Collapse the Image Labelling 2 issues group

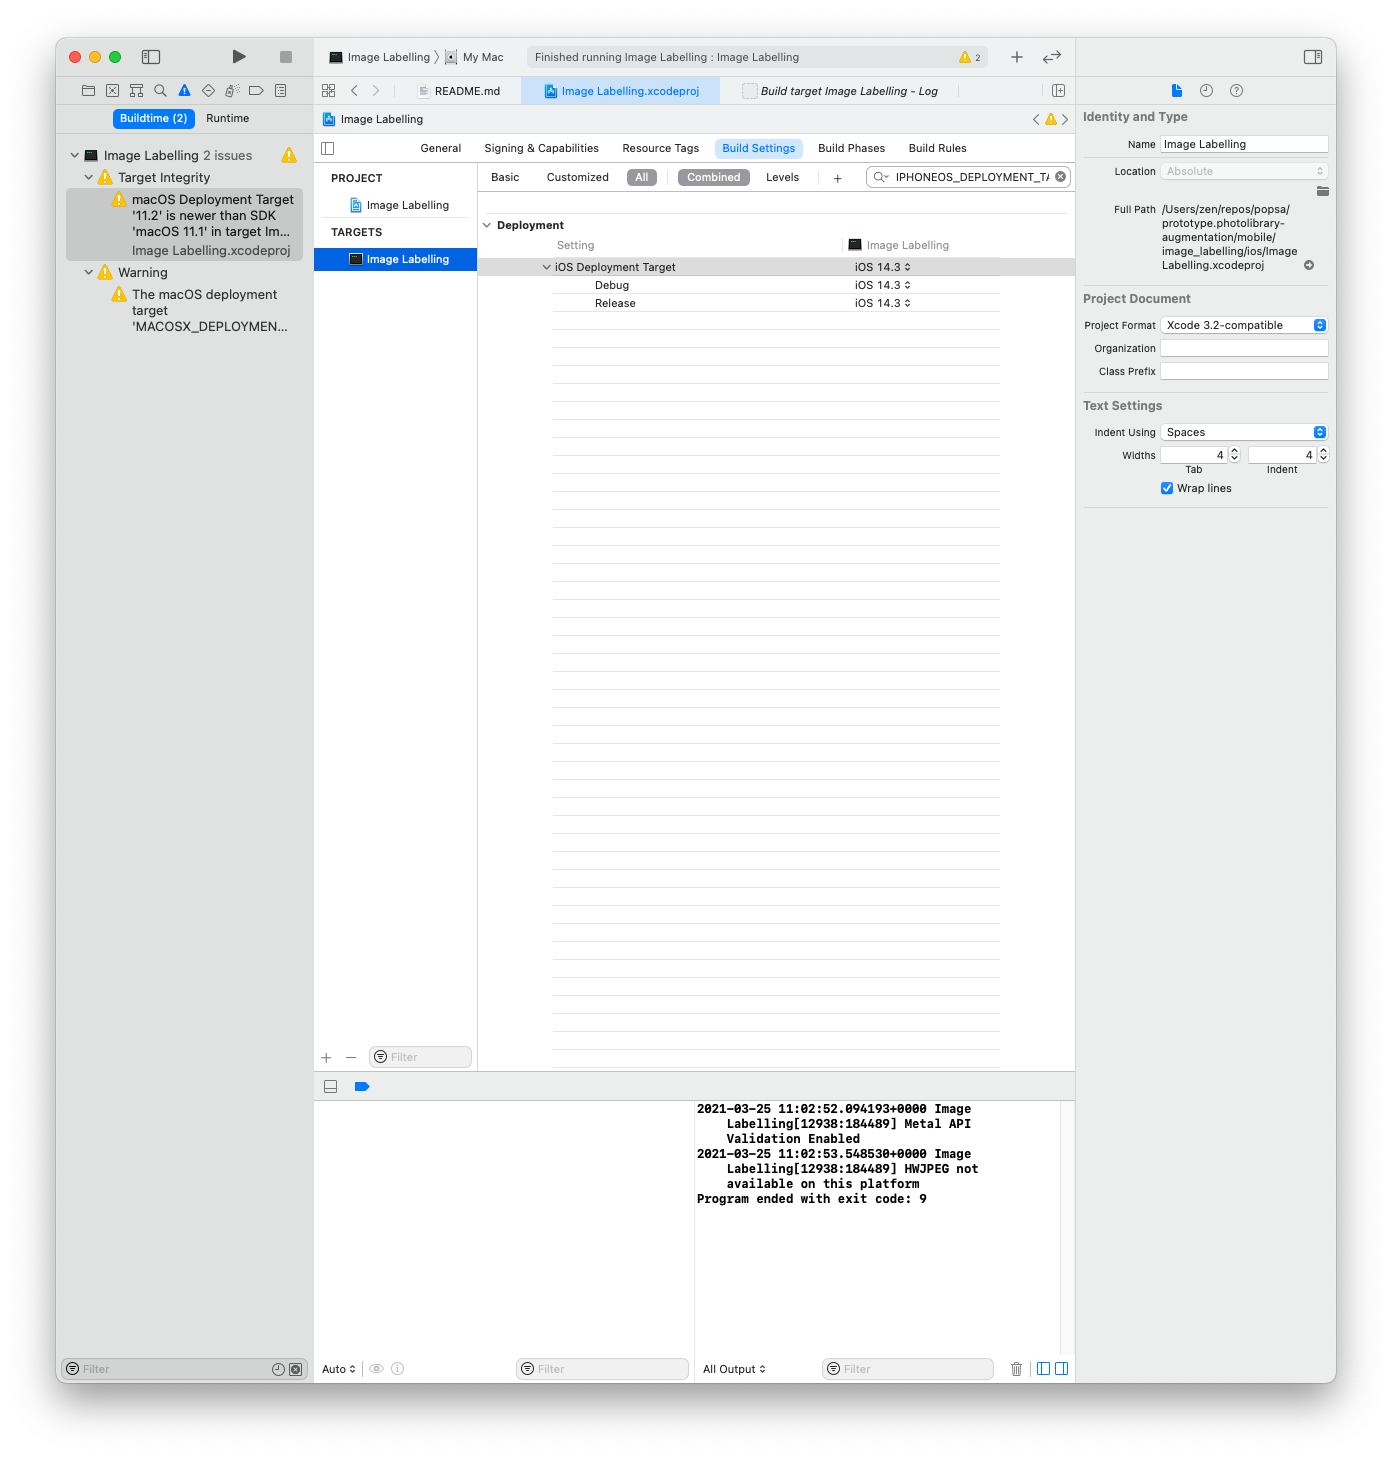point(75,156)
